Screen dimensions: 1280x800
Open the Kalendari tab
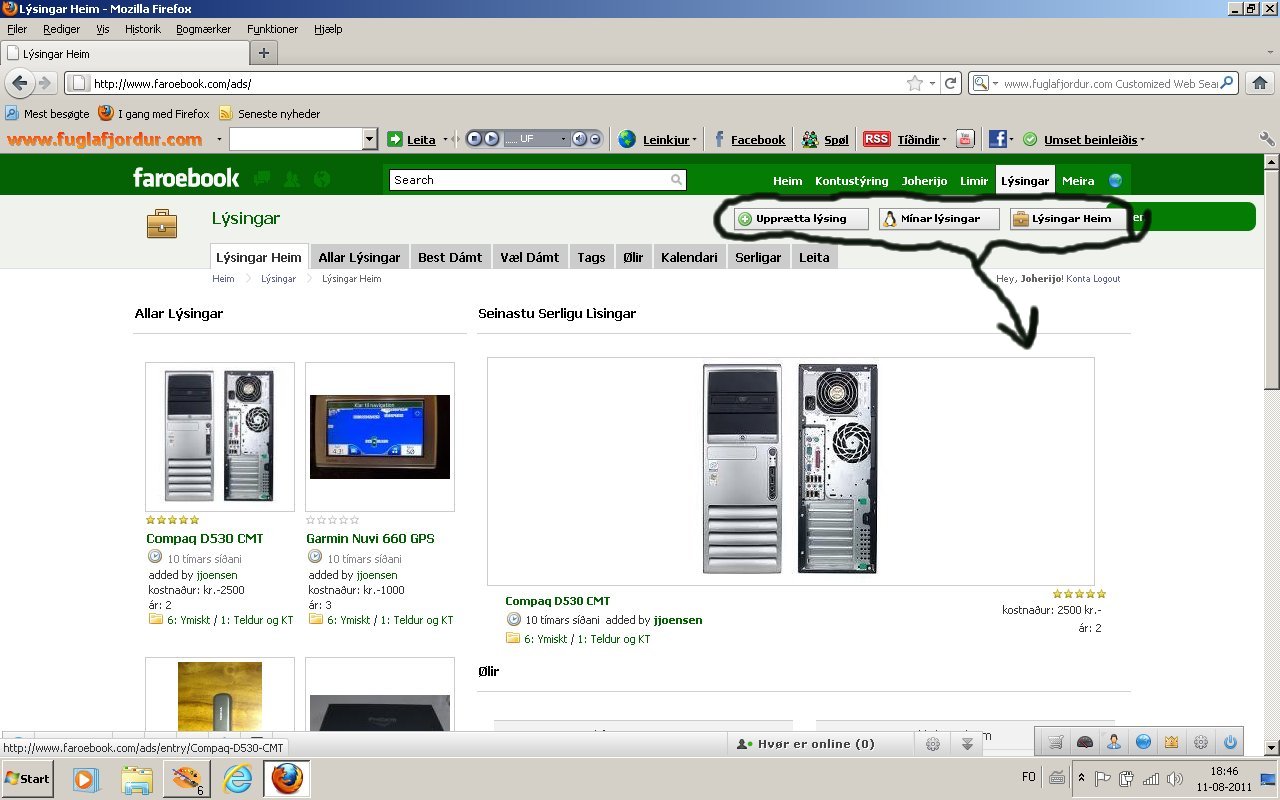tap(689, 257)
